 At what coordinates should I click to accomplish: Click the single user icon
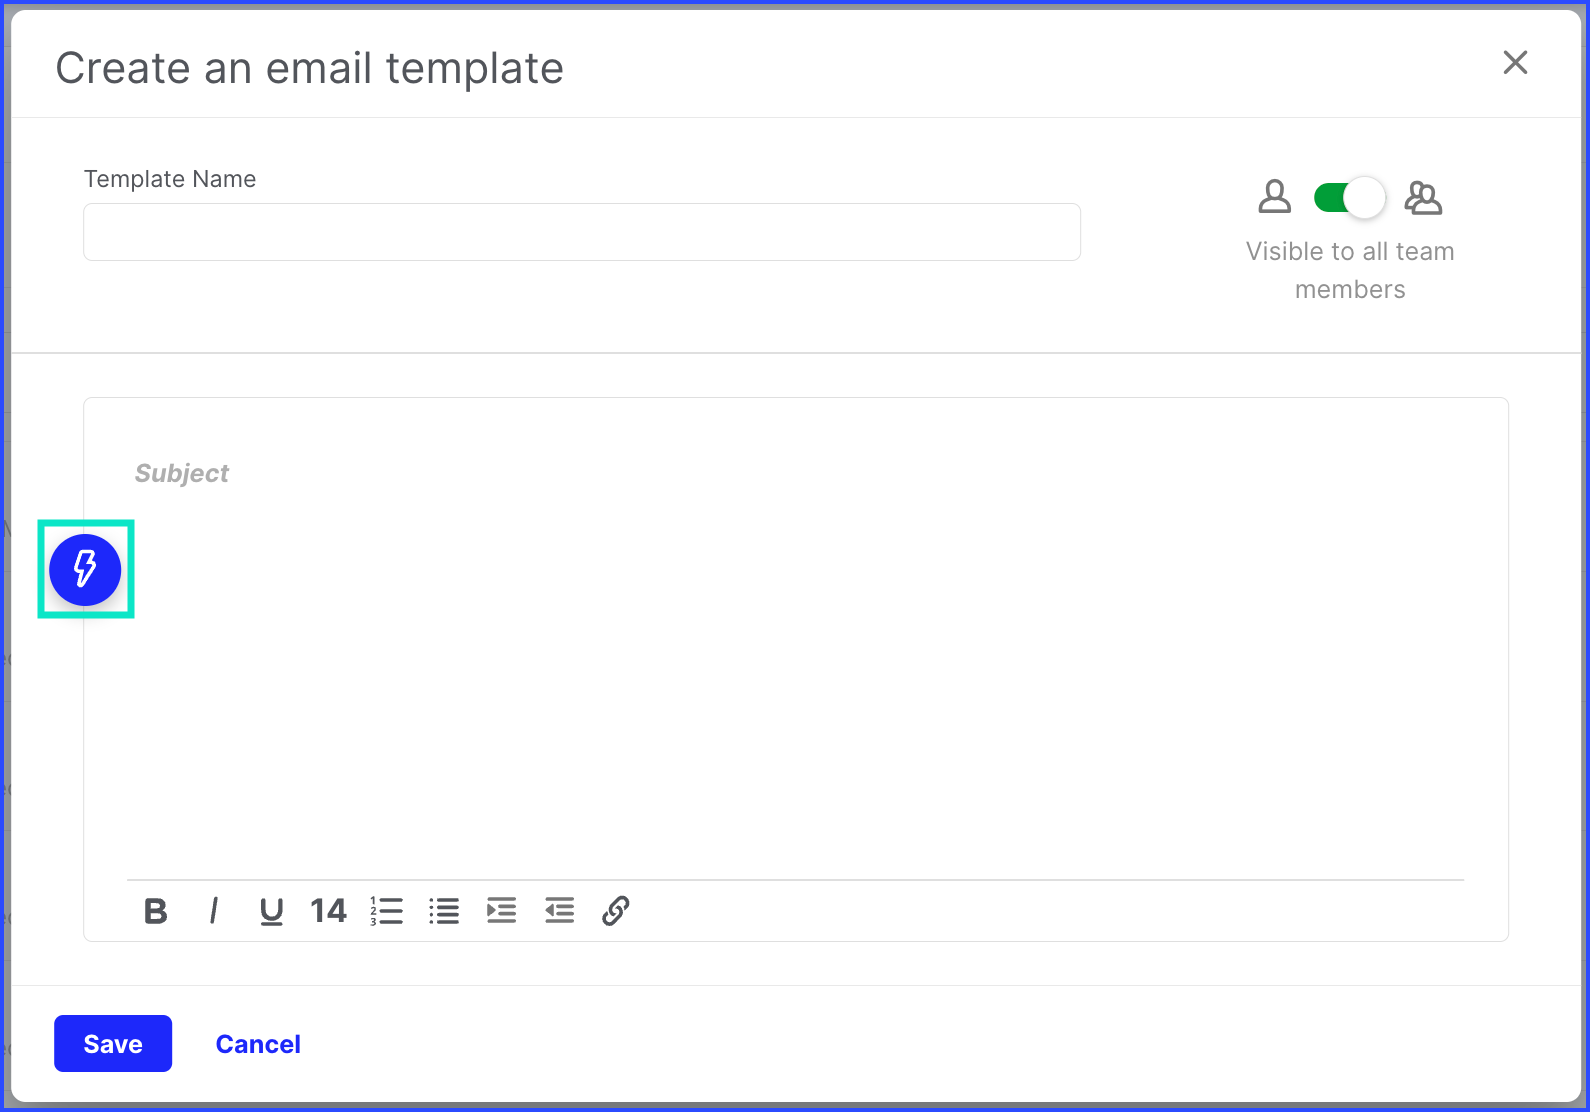pyautogui.click(x=1275, y=197)
